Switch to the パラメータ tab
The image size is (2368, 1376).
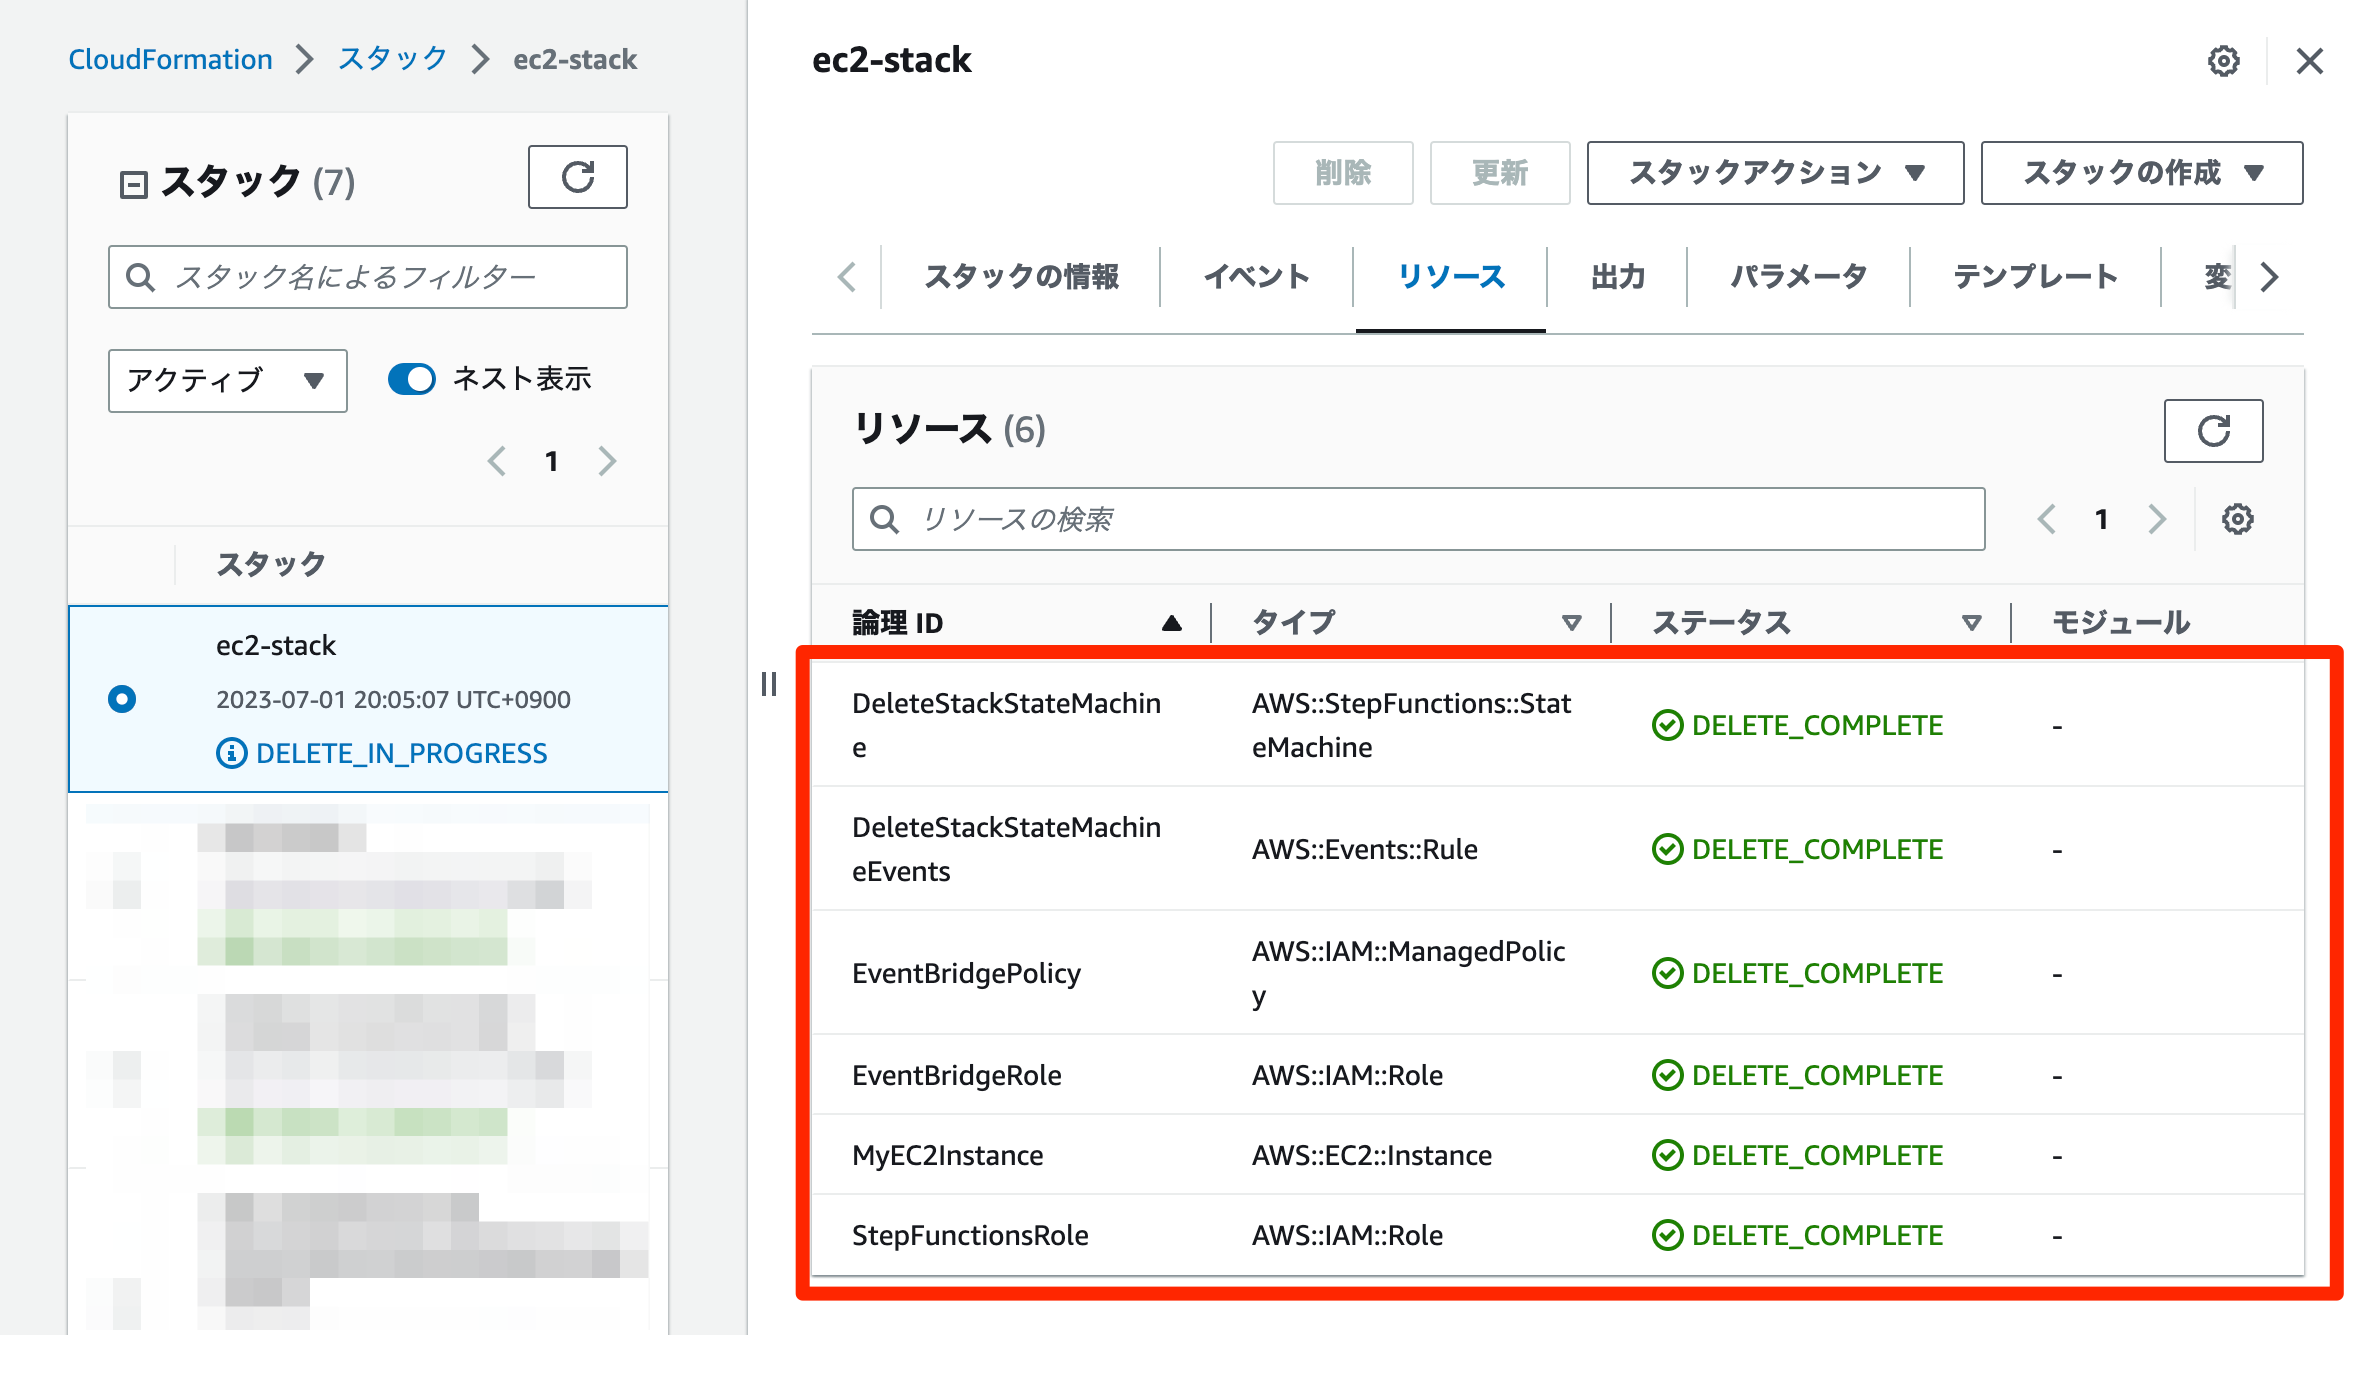coord(1795,277)
